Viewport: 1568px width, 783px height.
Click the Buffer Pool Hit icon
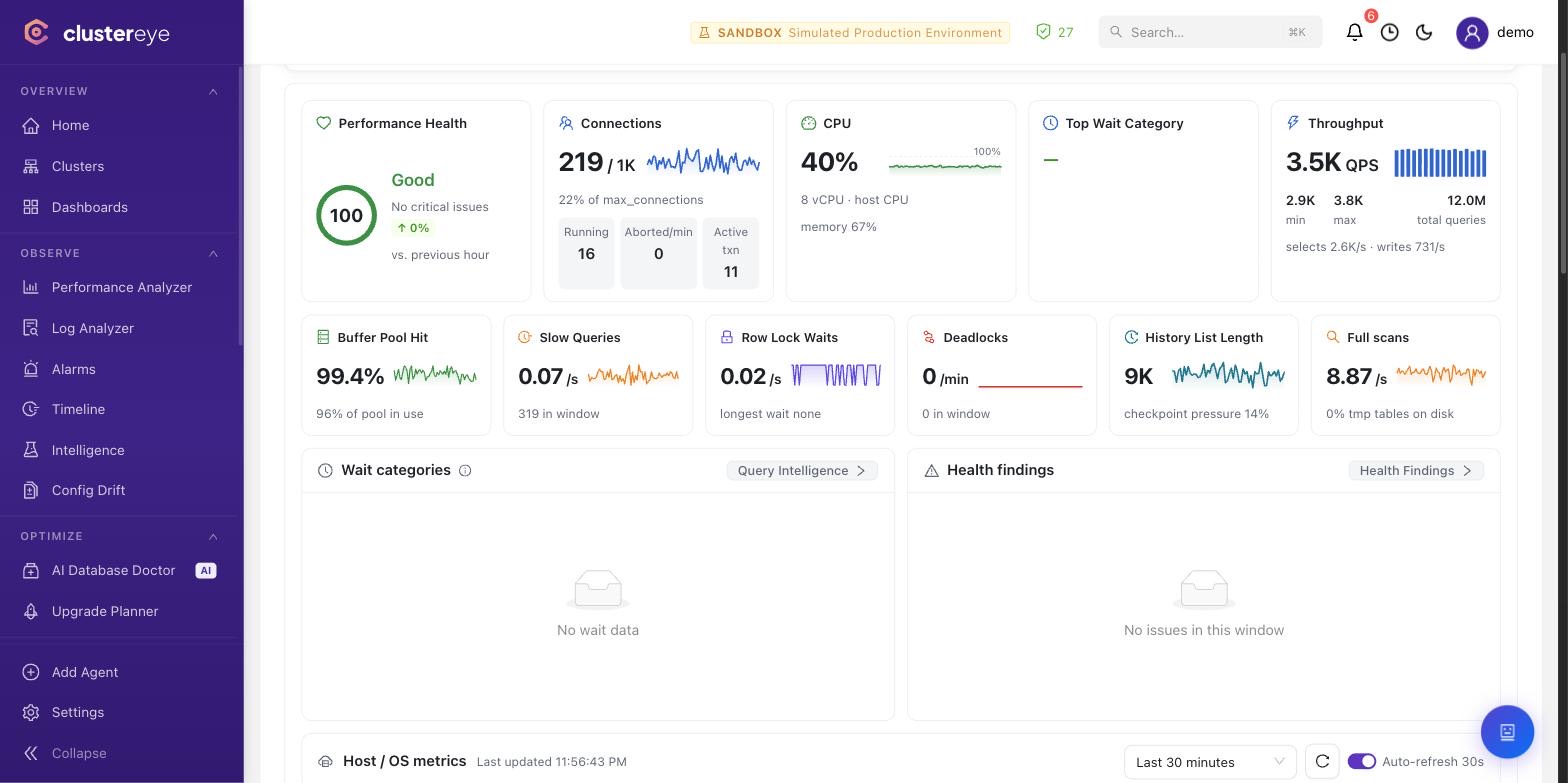pyautogui.click(x=323, y=337)
